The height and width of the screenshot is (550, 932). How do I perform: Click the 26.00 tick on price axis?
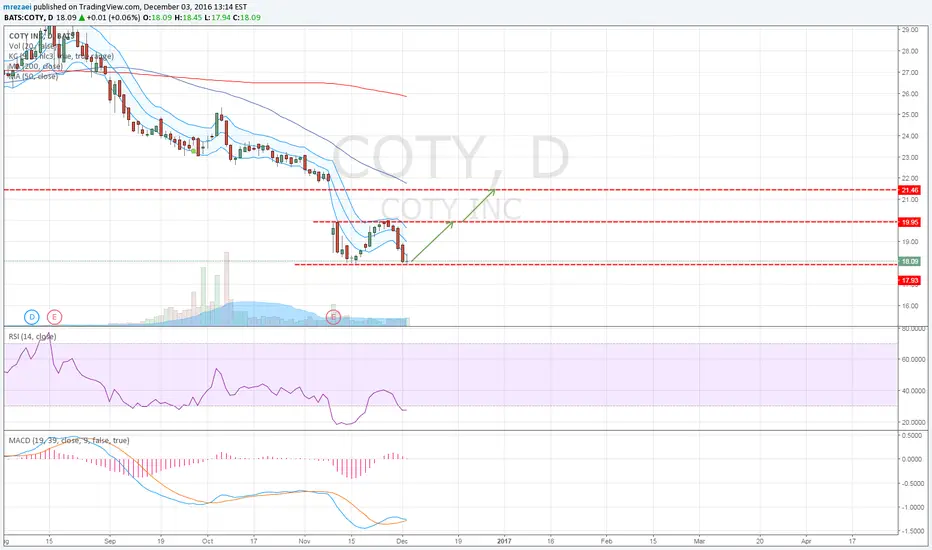(x=909, y=94)
